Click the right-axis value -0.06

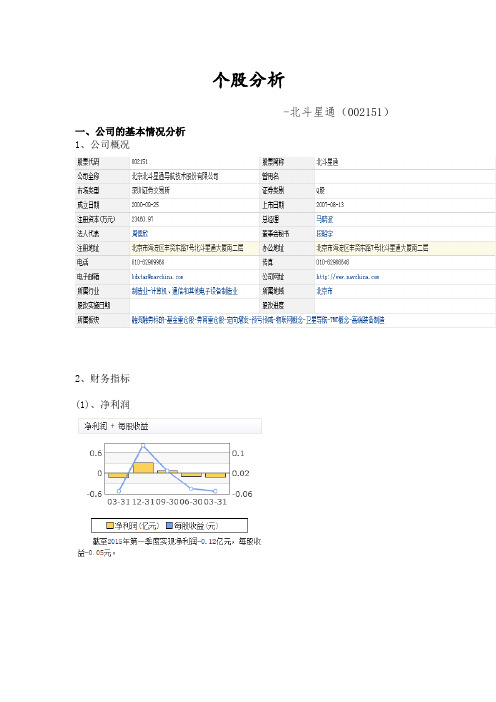(x=242, y=494)
